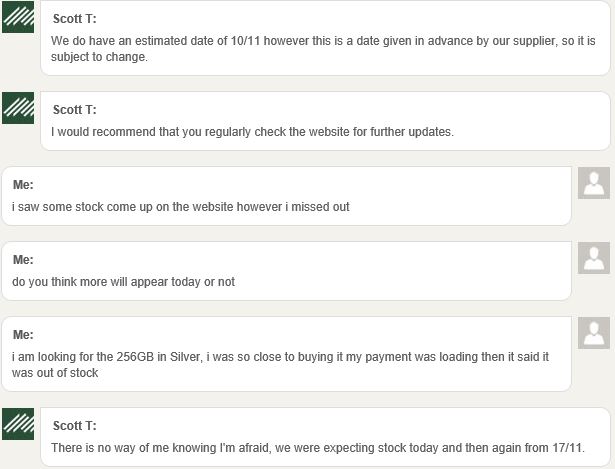Select the "Scott T:" name in the first message
The image size is (615, 469).
(75, 19)
